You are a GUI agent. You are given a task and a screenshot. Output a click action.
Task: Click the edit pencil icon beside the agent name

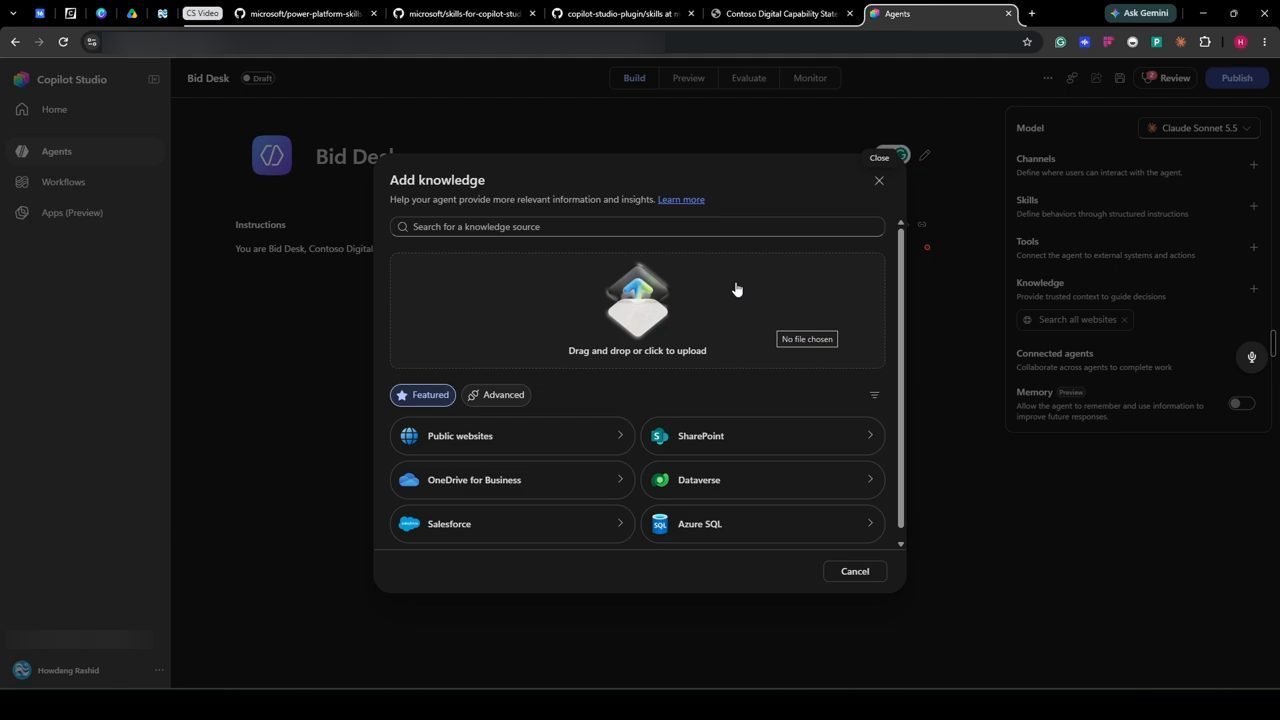(x=925, y=155)
